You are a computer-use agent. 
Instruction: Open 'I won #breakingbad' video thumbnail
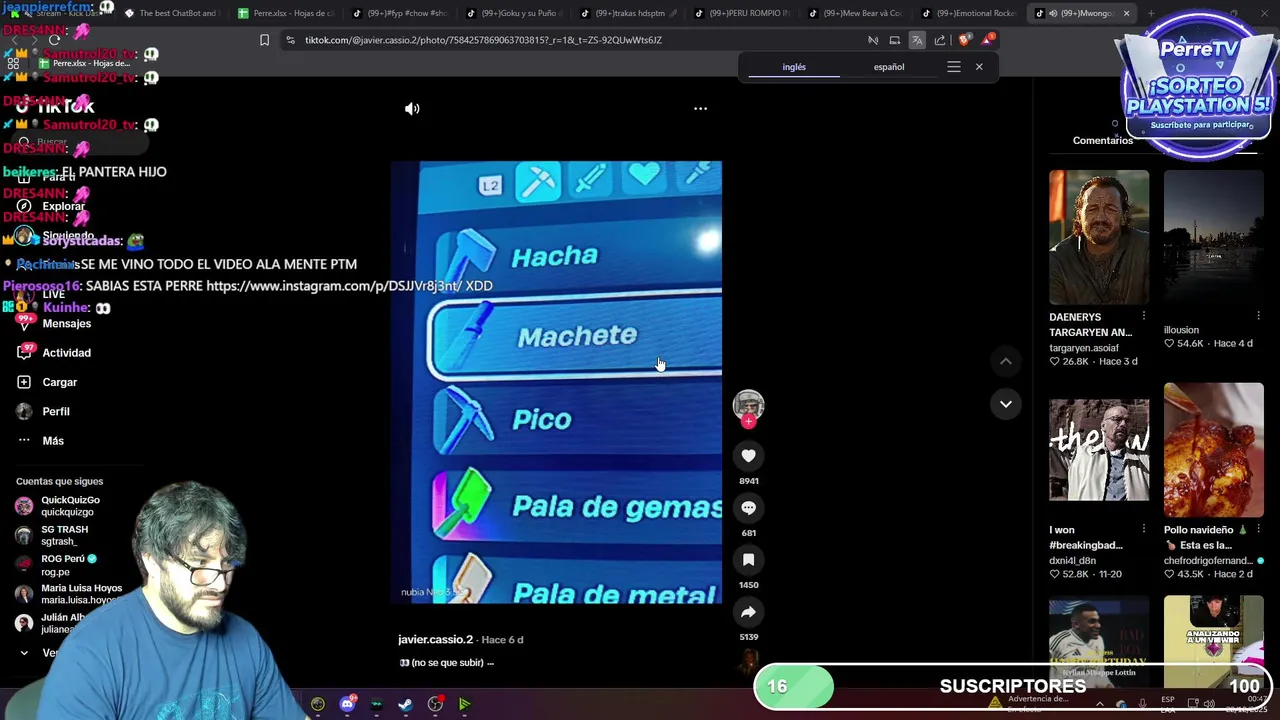tap(1099, 450)
